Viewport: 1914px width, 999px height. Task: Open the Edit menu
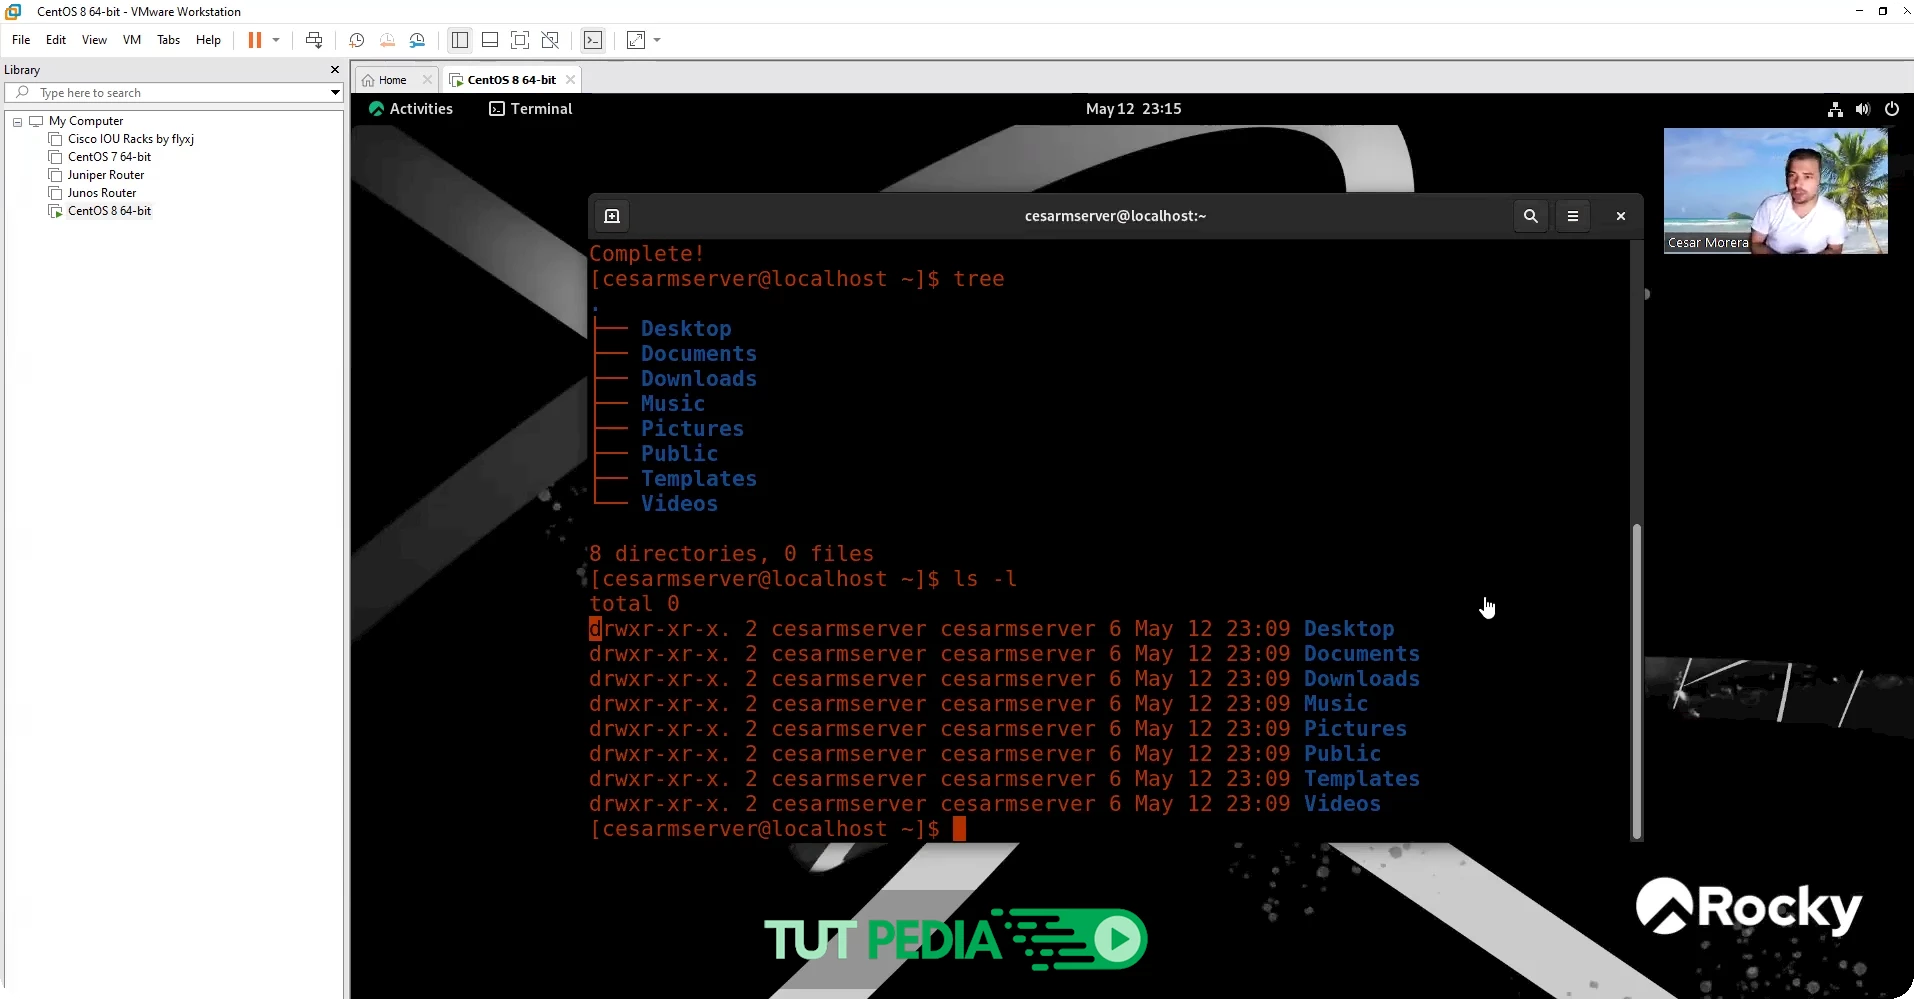pos(56,40)
